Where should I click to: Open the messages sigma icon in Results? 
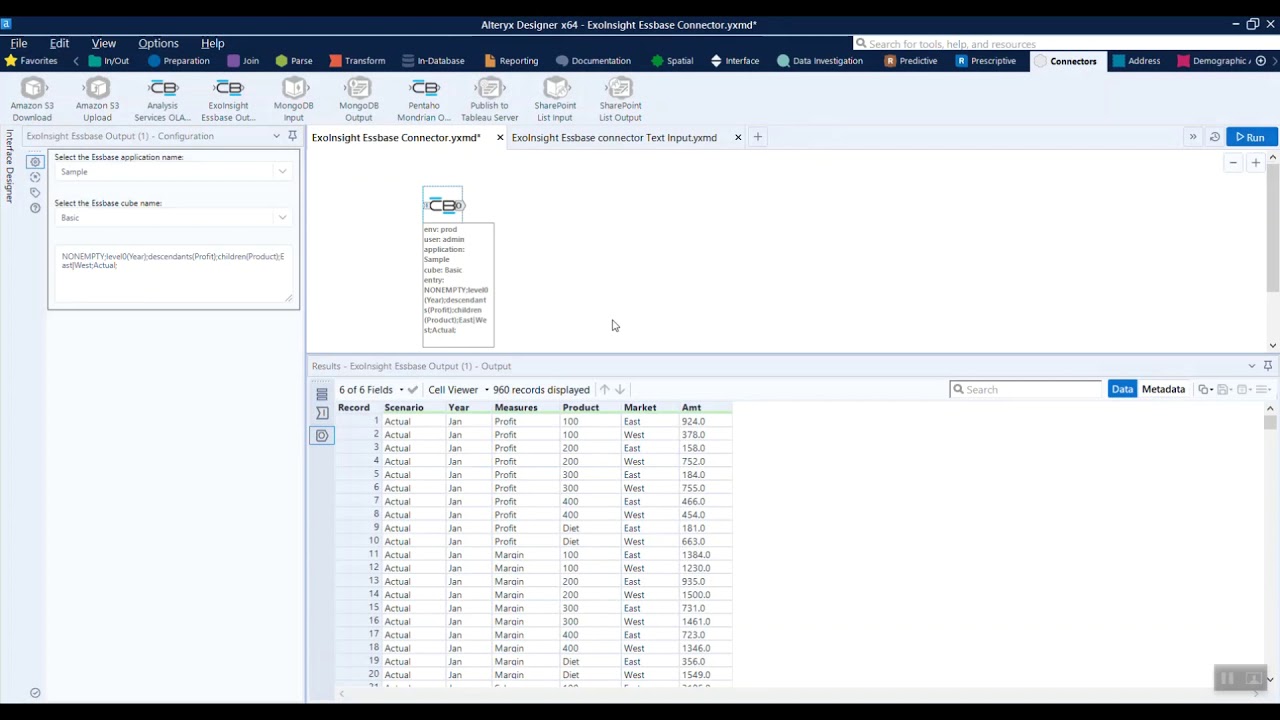click(322, 413)
